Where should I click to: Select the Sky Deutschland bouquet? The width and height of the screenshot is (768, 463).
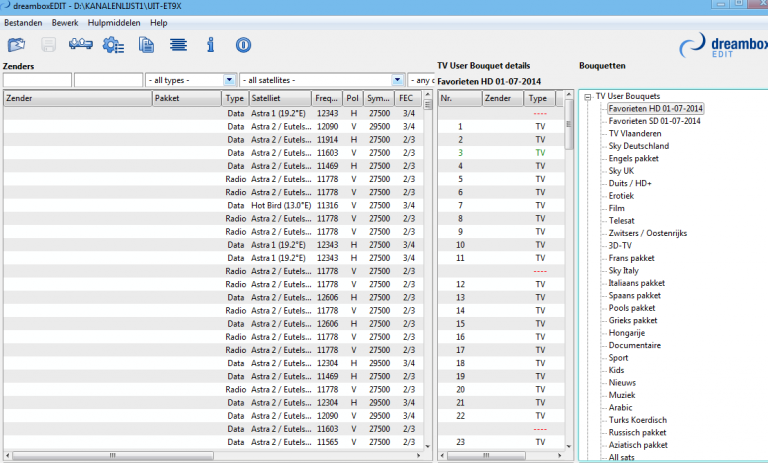pyautogui.click(x=638, y=146)
